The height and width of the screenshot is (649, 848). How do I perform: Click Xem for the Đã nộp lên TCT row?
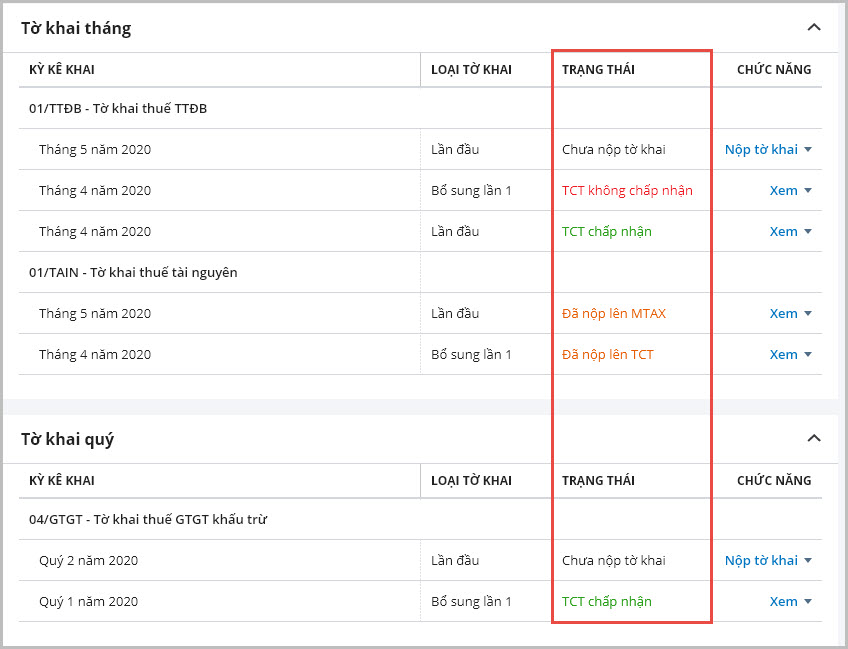click(783, 355)
